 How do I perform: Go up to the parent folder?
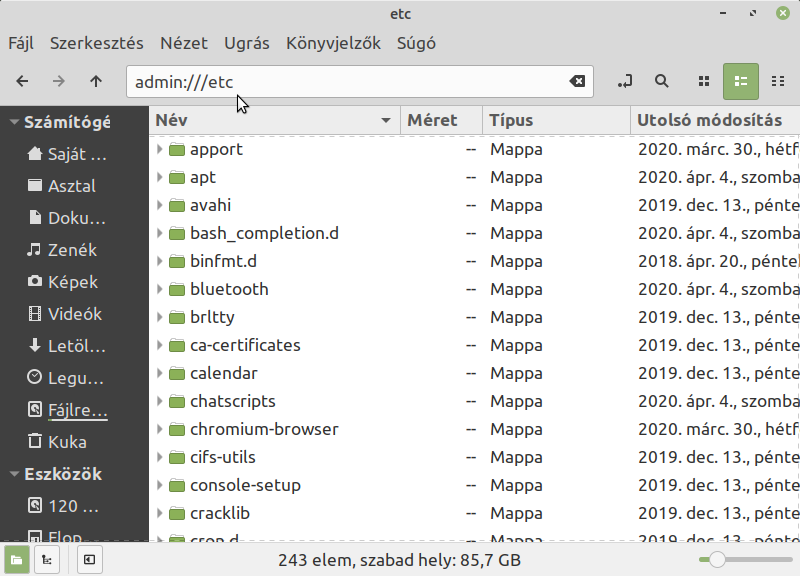pos(96,81)
